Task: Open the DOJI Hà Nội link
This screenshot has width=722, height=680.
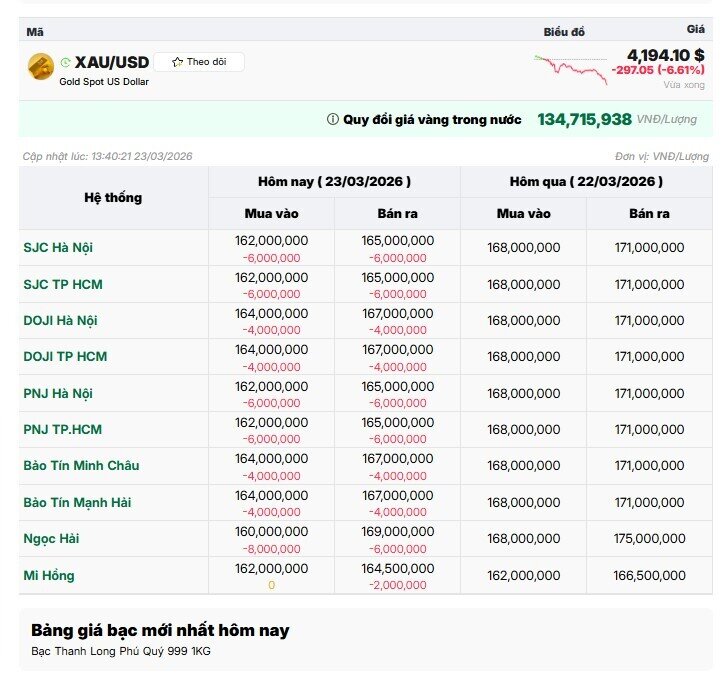Action: pos(60,320)
